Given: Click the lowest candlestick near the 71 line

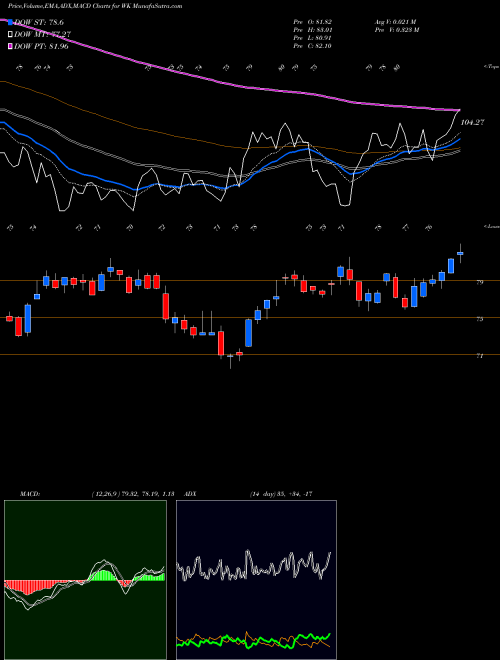Looking at the screenshot, I should 230,359.
